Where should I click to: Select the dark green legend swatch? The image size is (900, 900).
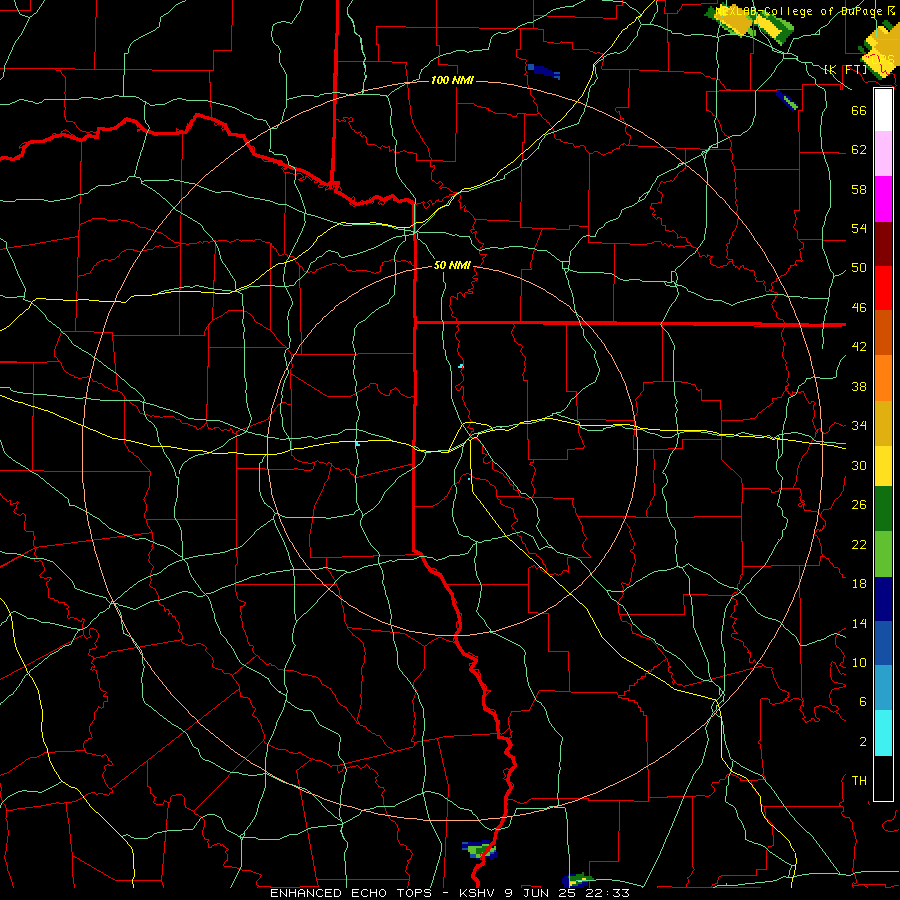click(883, 509)
